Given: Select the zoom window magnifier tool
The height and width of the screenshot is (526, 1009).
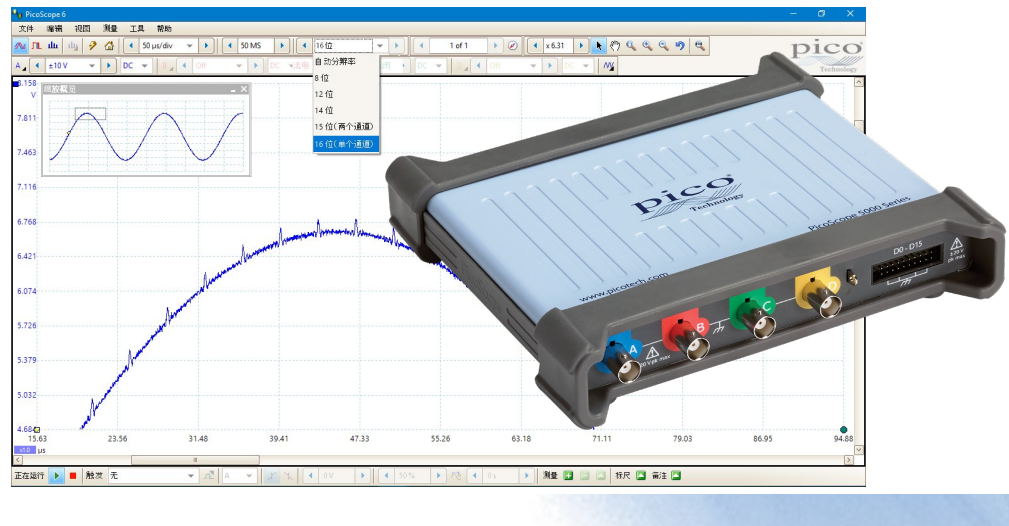Looking at the screenshot, I should tap(631, 46).
